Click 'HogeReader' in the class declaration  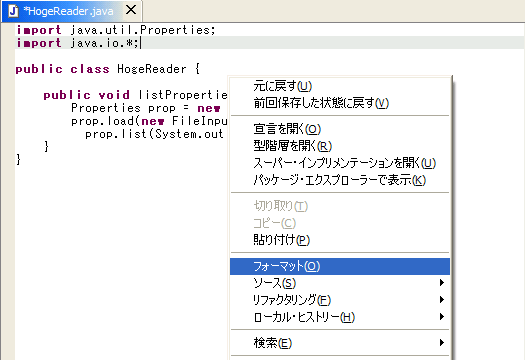[152, 69]
